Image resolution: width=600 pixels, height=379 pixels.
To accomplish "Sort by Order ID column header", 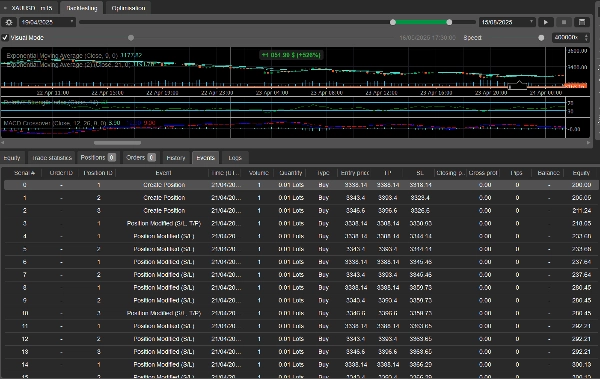I will point(61,173).
